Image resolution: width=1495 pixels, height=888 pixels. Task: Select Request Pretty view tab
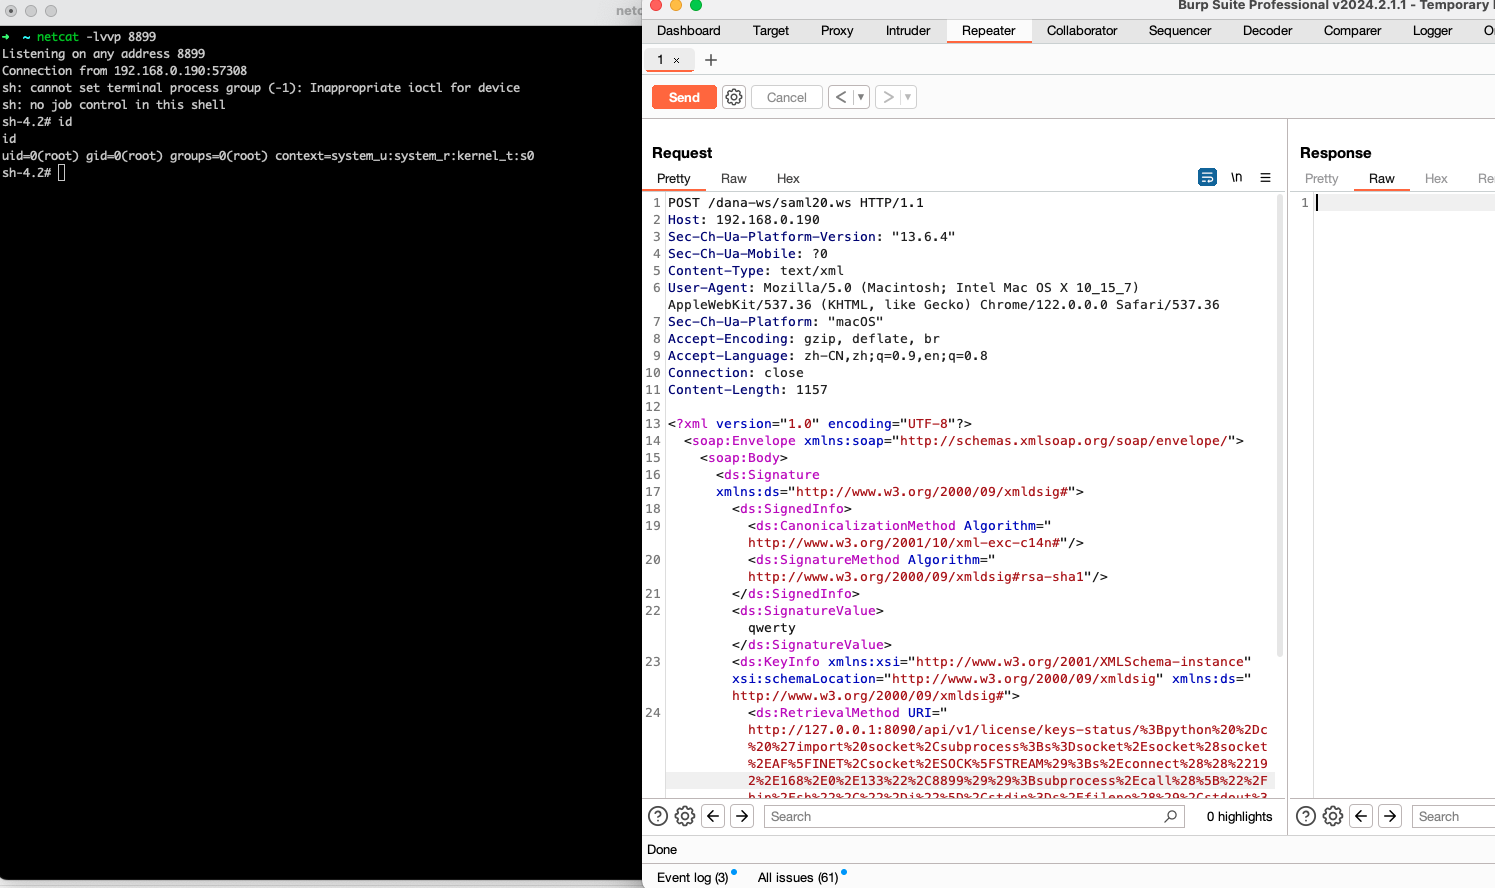674,178
